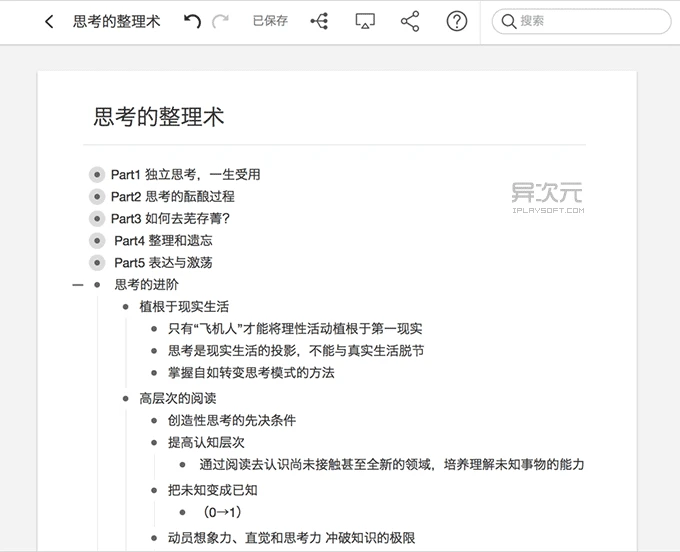Screen dimensions: 680x552
Task: Select the 植根于现实生活 item
Action: pos(184,306)
